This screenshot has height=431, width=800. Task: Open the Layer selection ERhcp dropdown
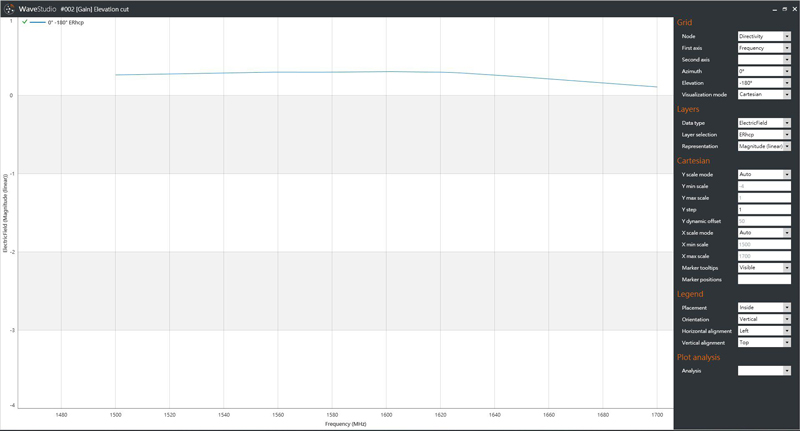point(764,134)
